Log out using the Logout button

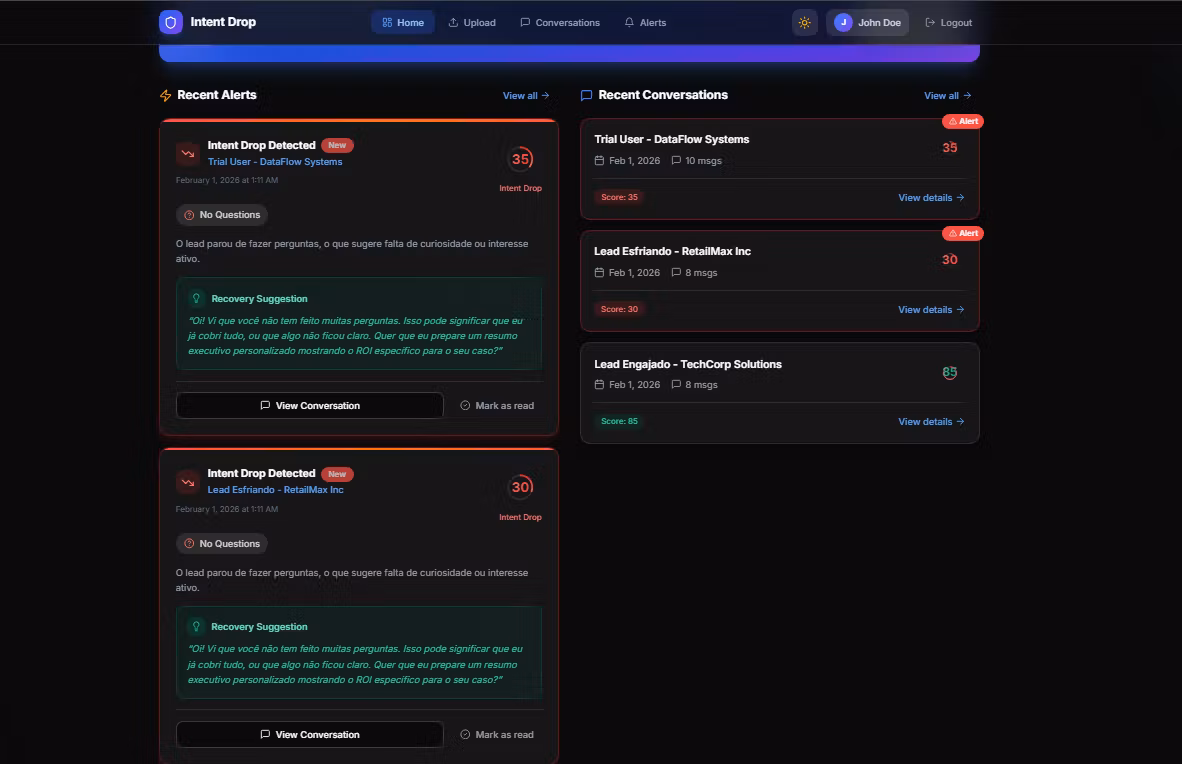948,23
